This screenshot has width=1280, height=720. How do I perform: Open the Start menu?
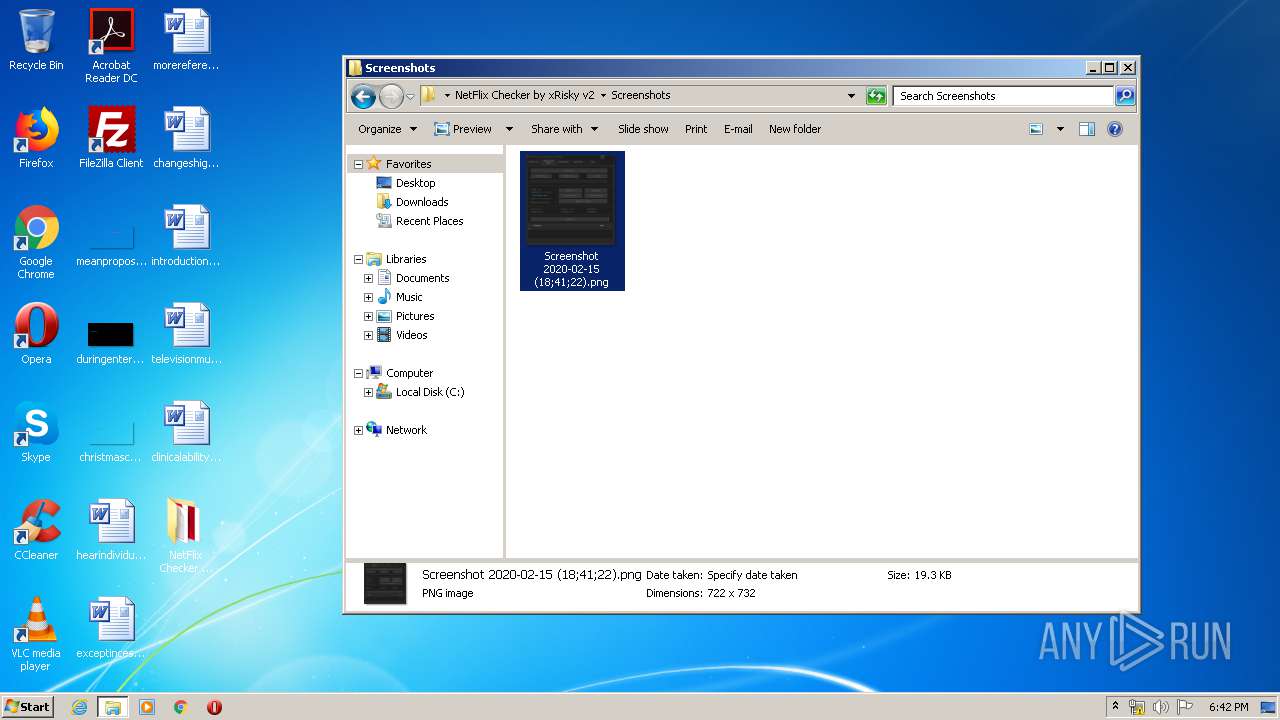point(27,707)
